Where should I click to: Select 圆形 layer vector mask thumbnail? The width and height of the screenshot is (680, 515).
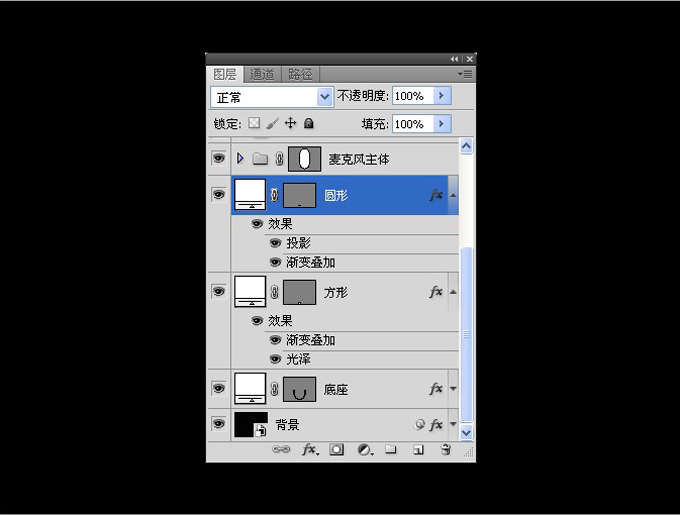[x=299, y=196]
